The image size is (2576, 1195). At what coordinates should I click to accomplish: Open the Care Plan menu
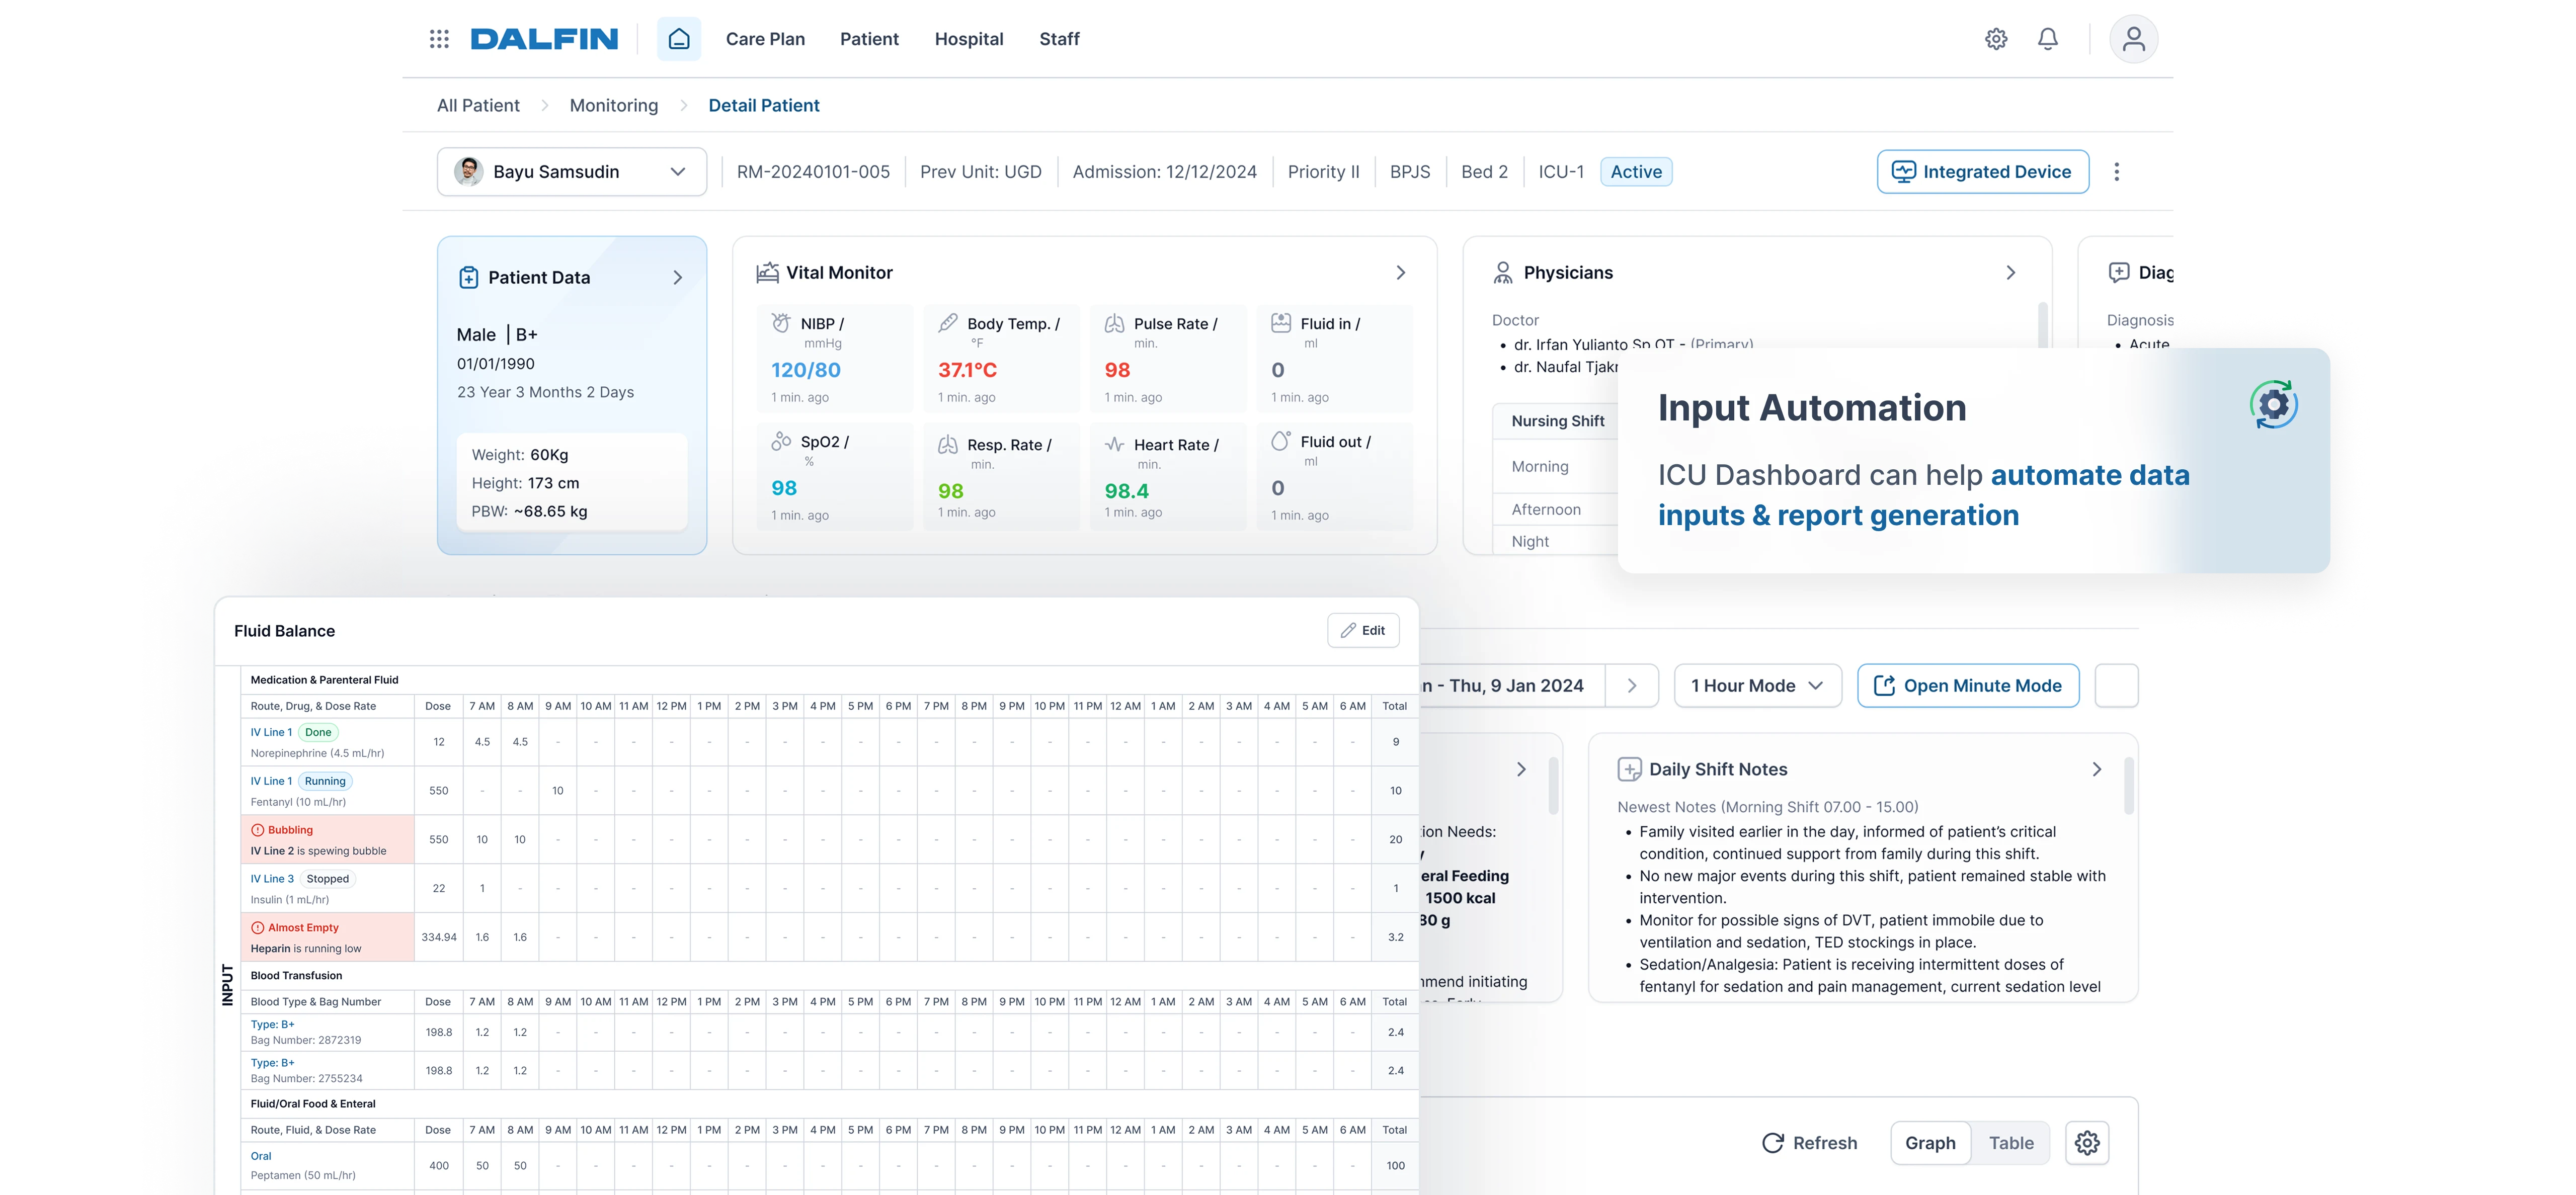(765, 39)
